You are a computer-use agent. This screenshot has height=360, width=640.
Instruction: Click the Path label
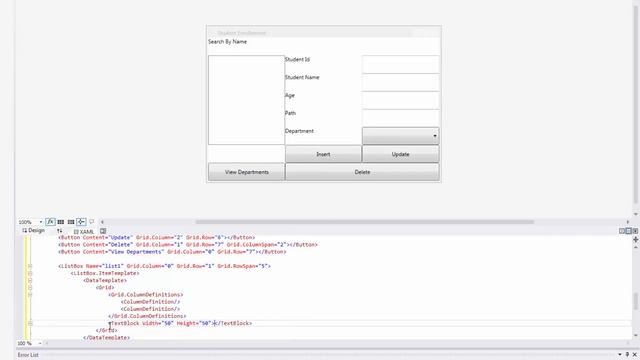pos(290,113)
